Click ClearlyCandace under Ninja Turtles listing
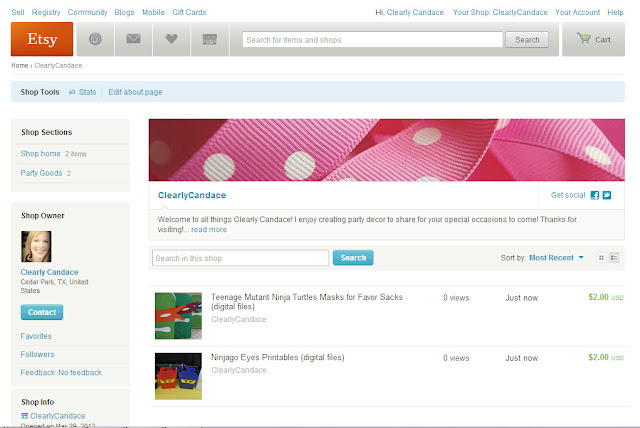 [x=238, y=319]
